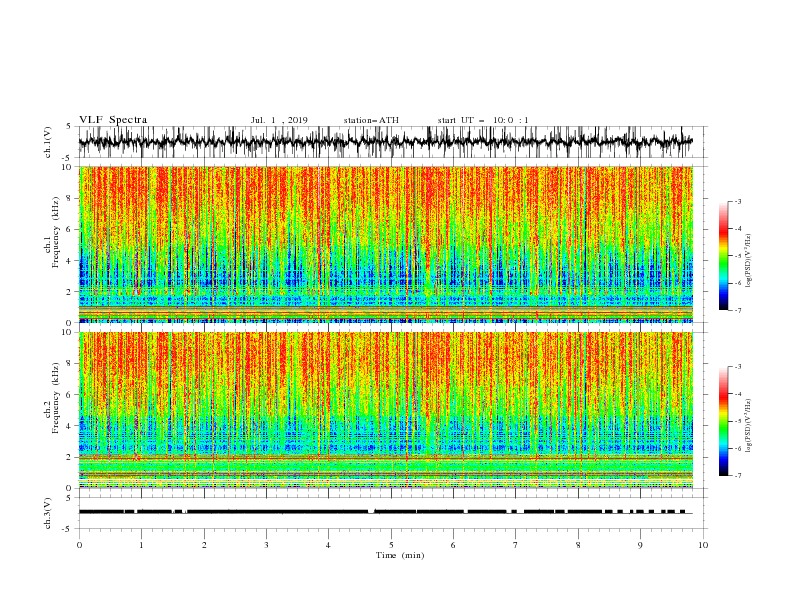This screenshot has width=792, height=612.
Task: Click the lower colorbar 'log(PSD)(V²/Hz)' label
Action: coord(748,425)
